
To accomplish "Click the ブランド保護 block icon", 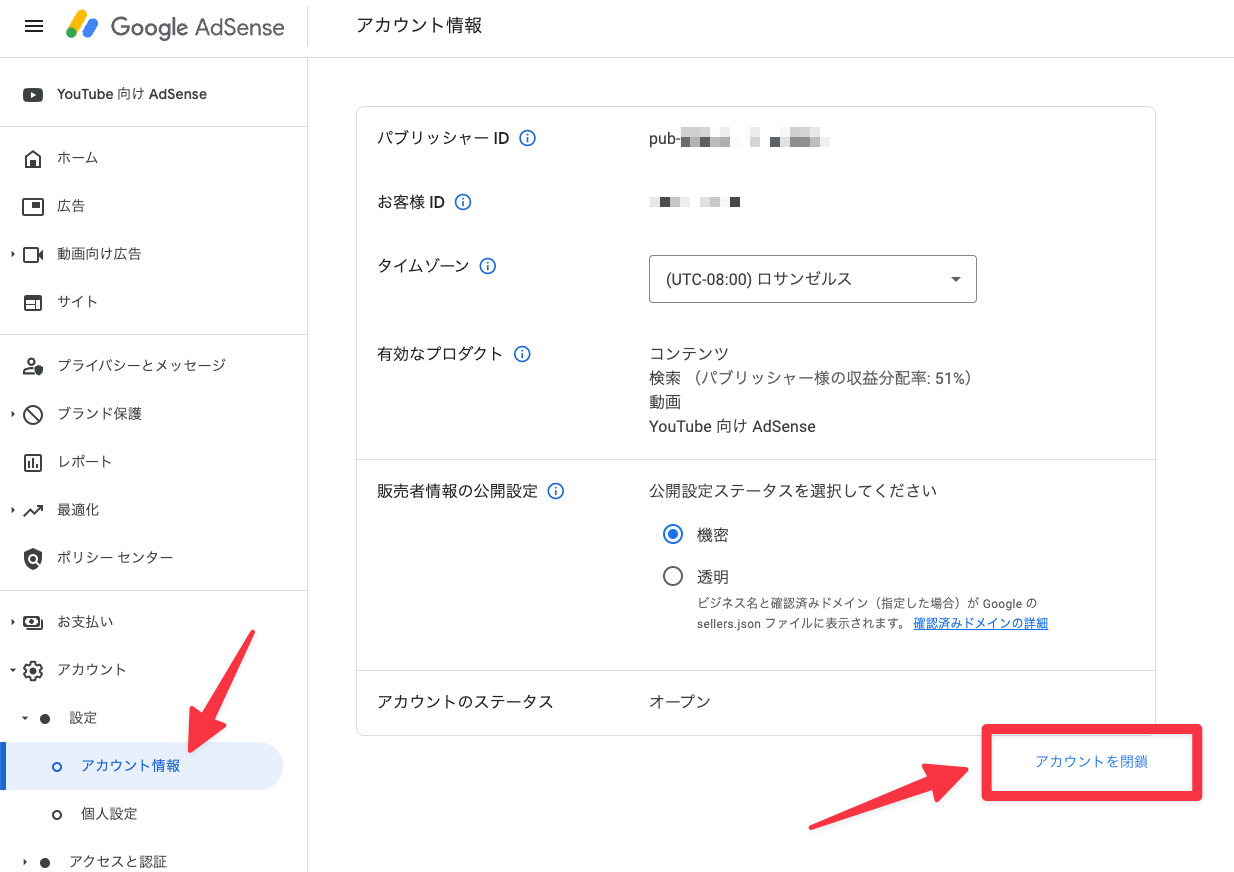I will coord(33,414).
